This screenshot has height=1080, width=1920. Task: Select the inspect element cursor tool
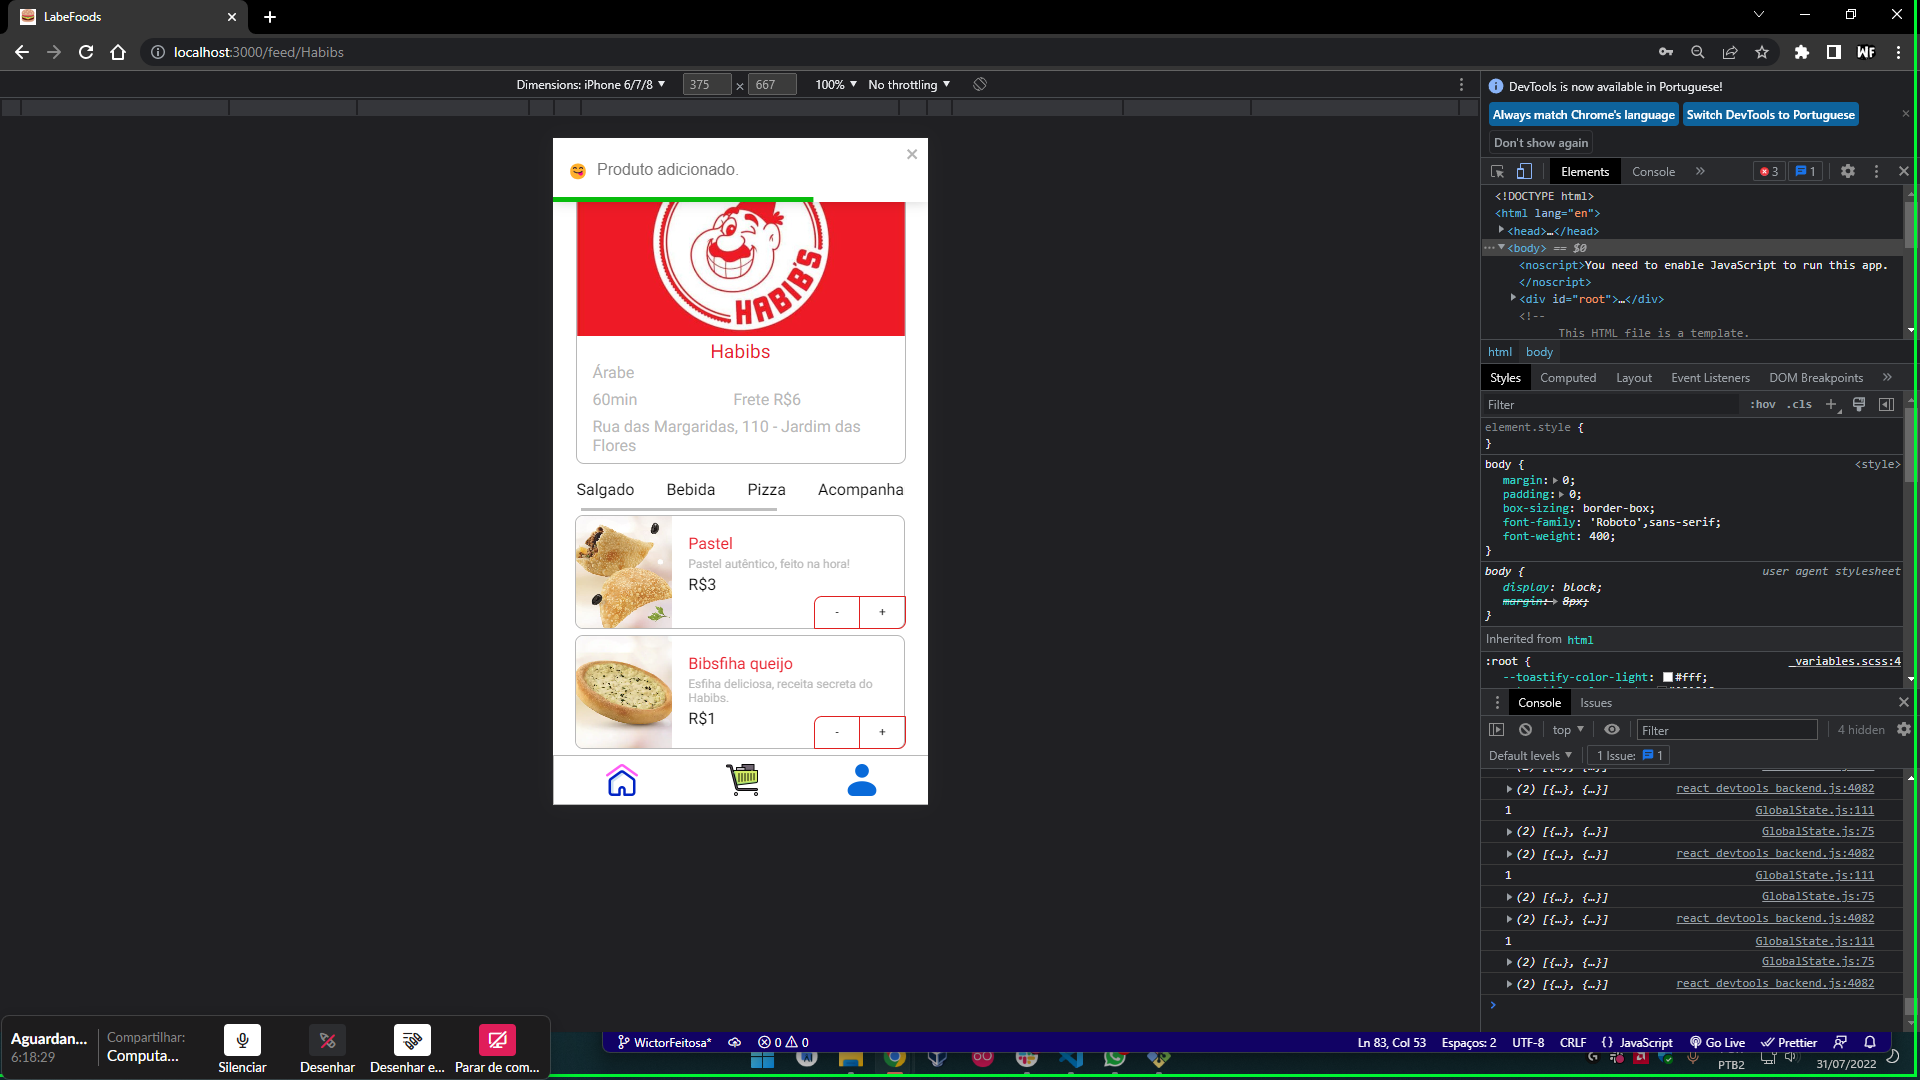[x=1497, y=171]
